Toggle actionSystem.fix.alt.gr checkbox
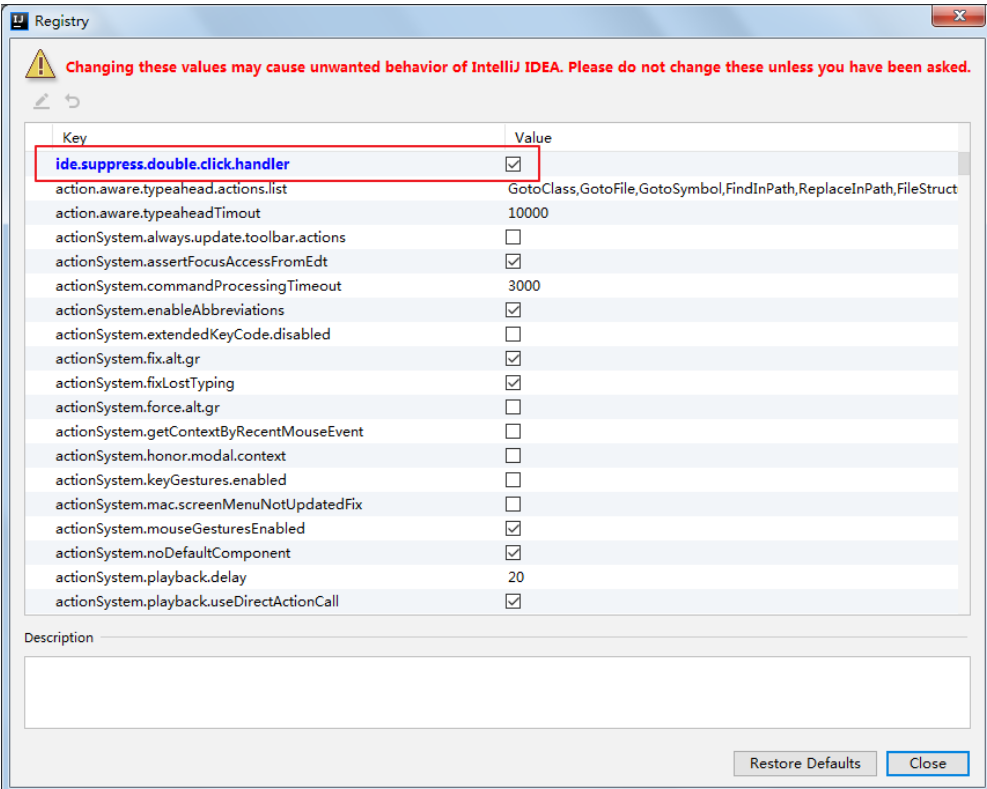Image resolution: width=987 pixels, height=789 pixels. 513,358
